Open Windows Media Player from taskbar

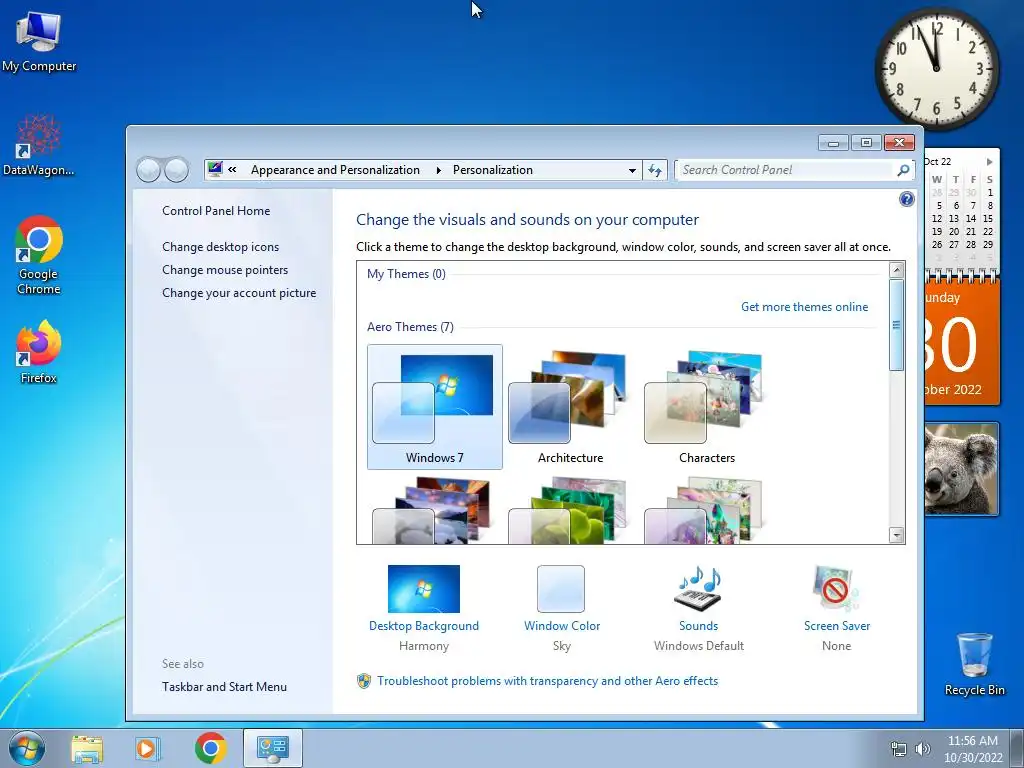click(x=148, y=748)
